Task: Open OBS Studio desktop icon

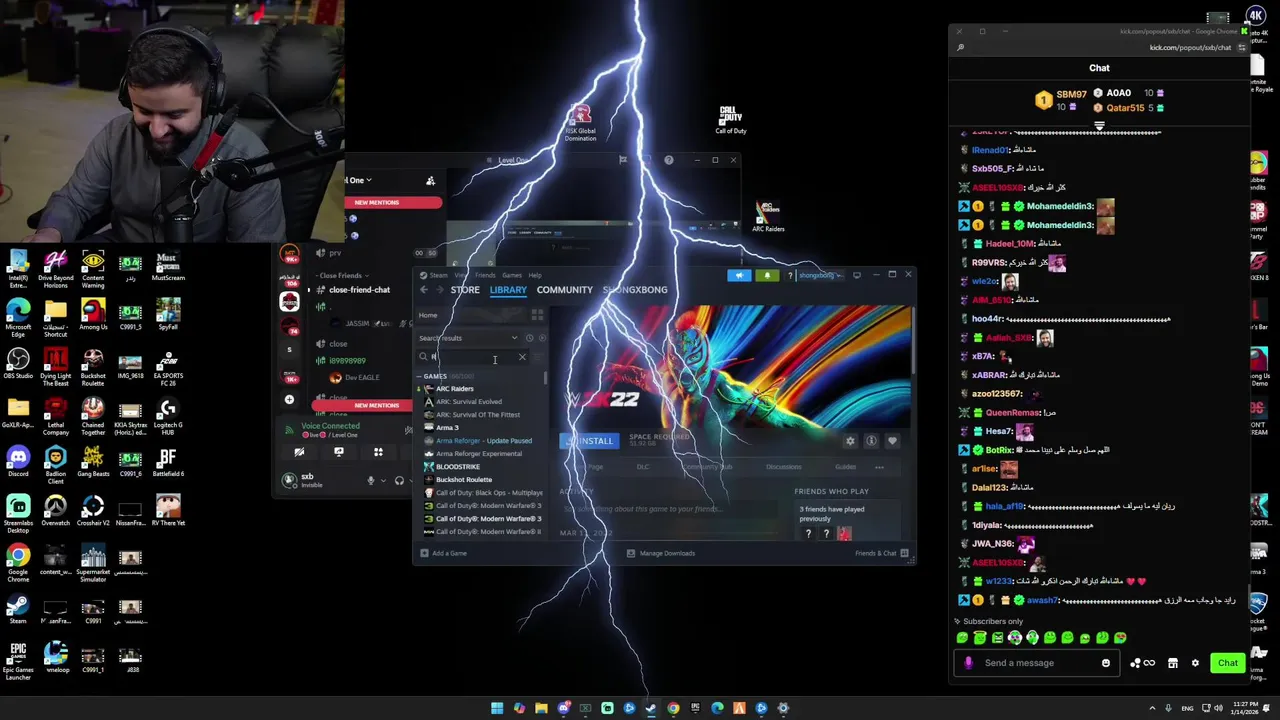Action: click(x=18, y=363)
